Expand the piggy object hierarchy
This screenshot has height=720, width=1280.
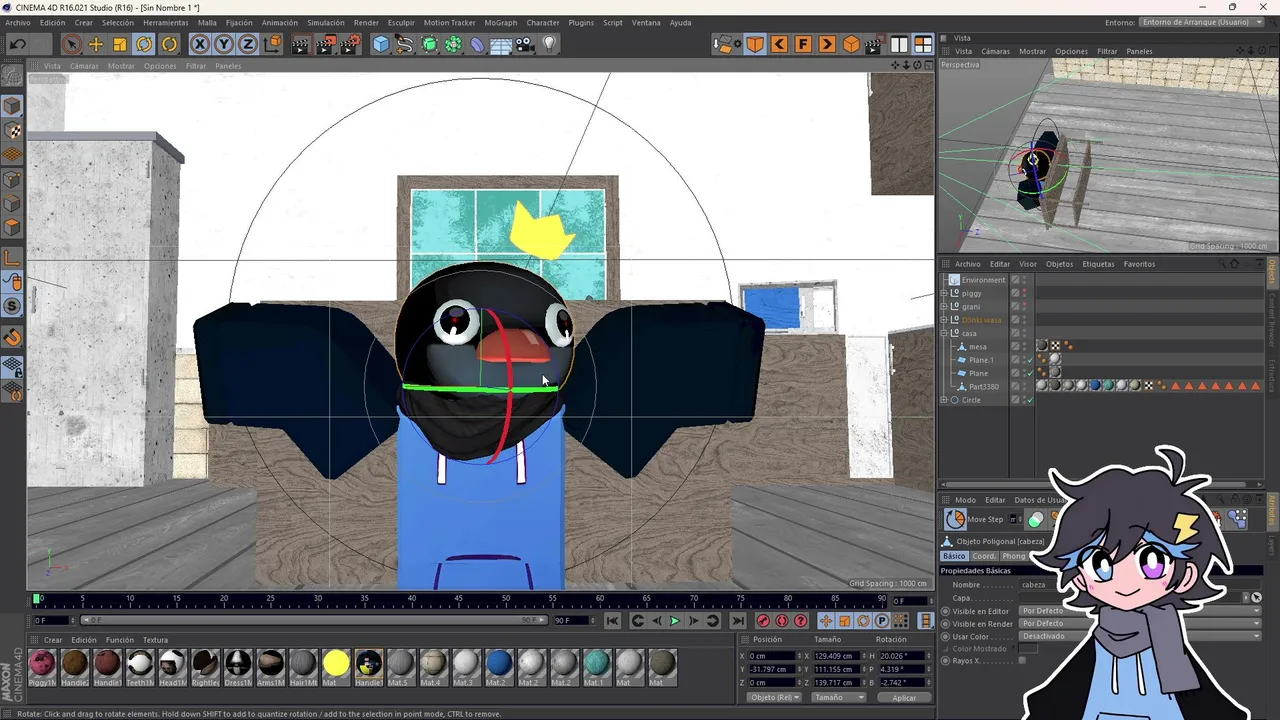[x=944, y=293]
